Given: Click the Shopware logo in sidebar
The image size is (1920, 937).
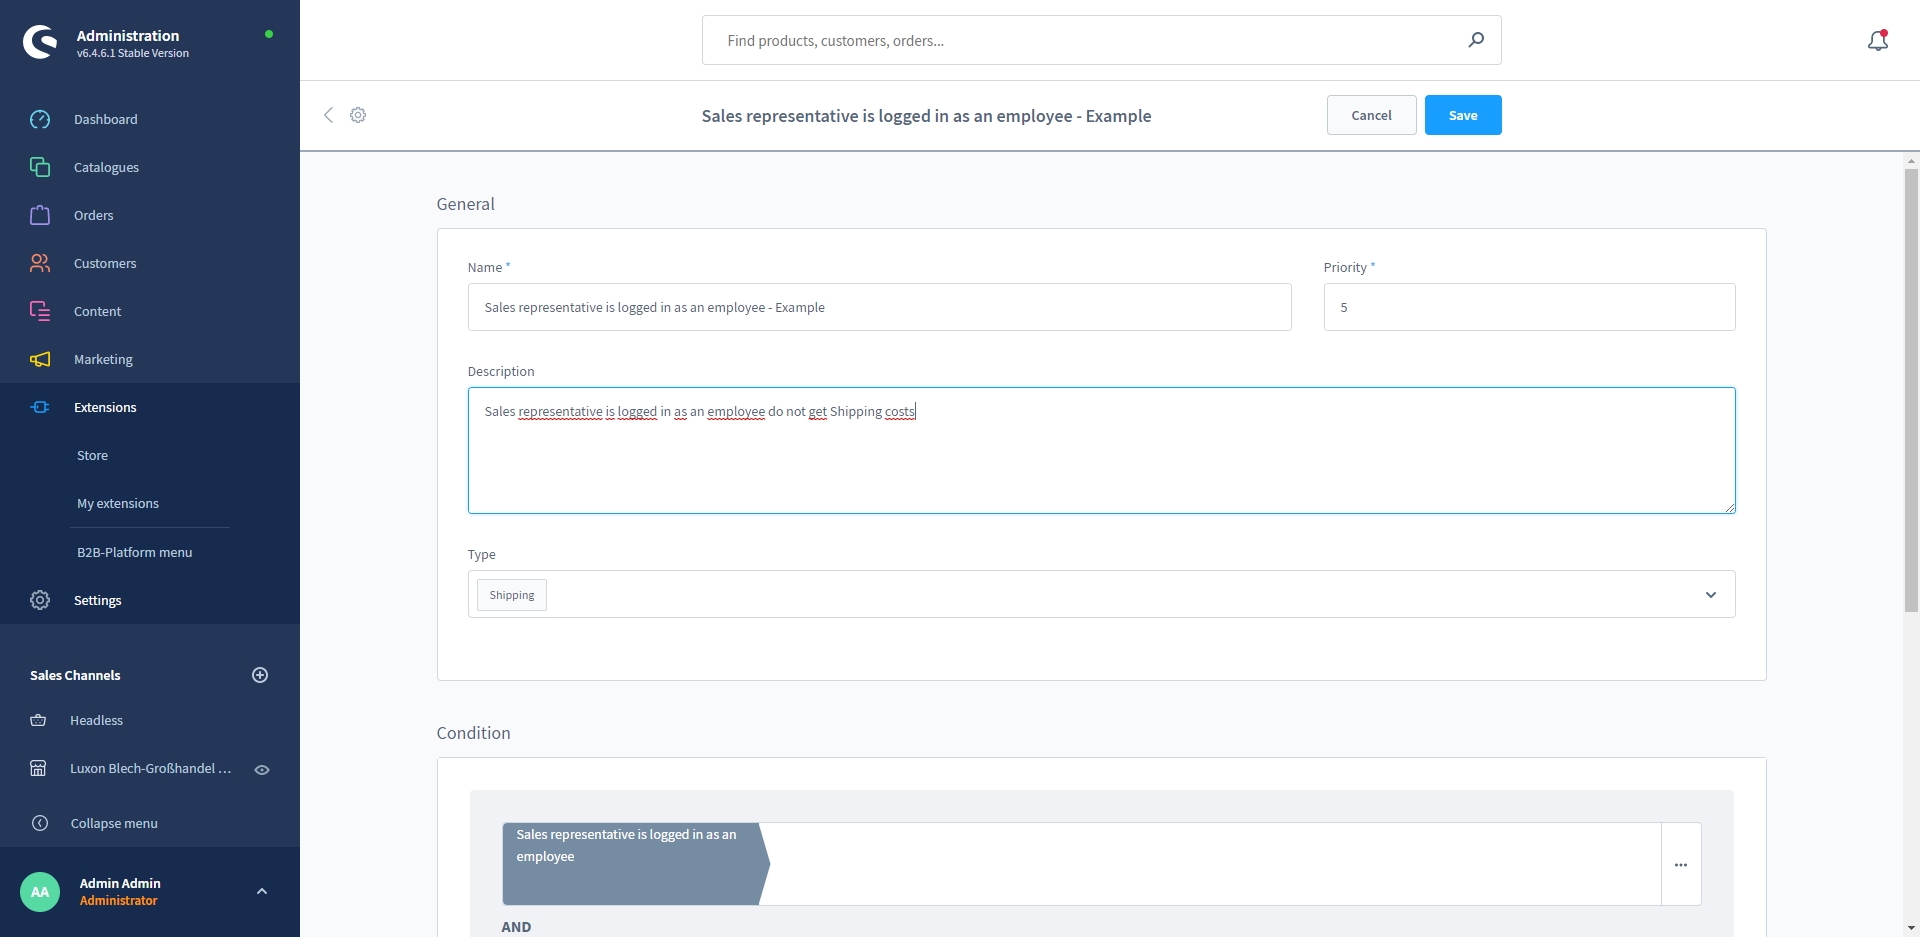Looking at the screenshot, I should [40, 42].
